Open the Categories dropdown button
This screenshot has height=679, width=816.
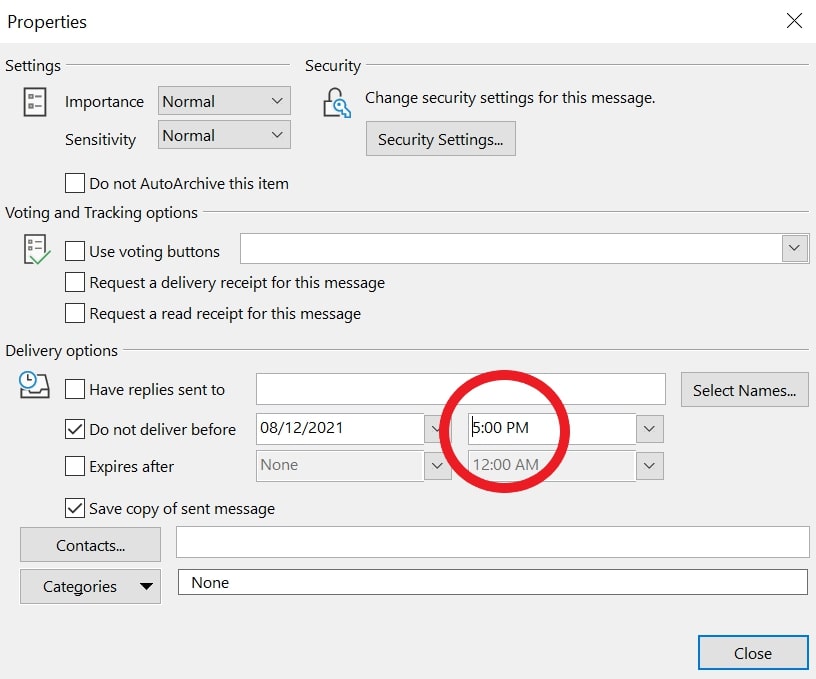coord(90,586)
